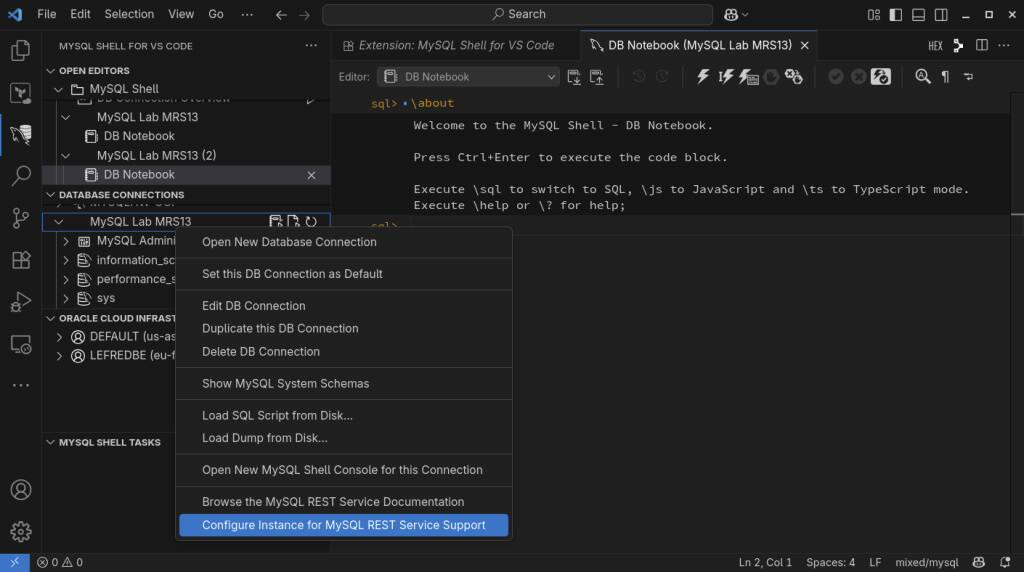Click the HEX icon in editor title bar
This screenshot has height=572, width=1024.
935,46
